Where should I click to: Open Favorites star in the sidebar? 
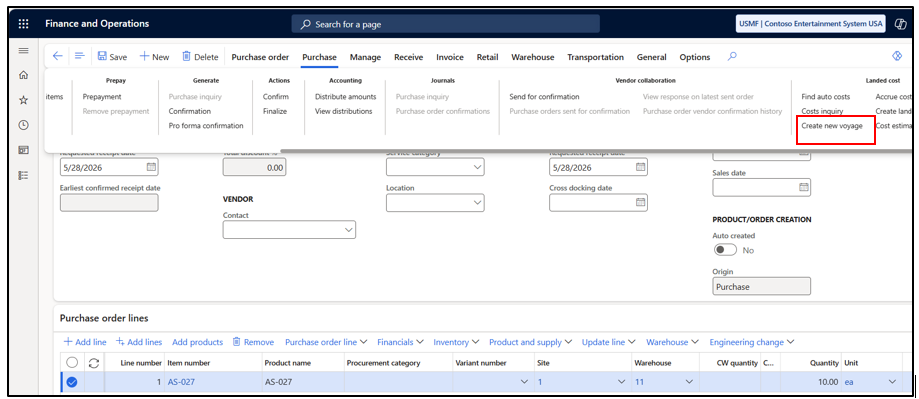pos(23,100)
